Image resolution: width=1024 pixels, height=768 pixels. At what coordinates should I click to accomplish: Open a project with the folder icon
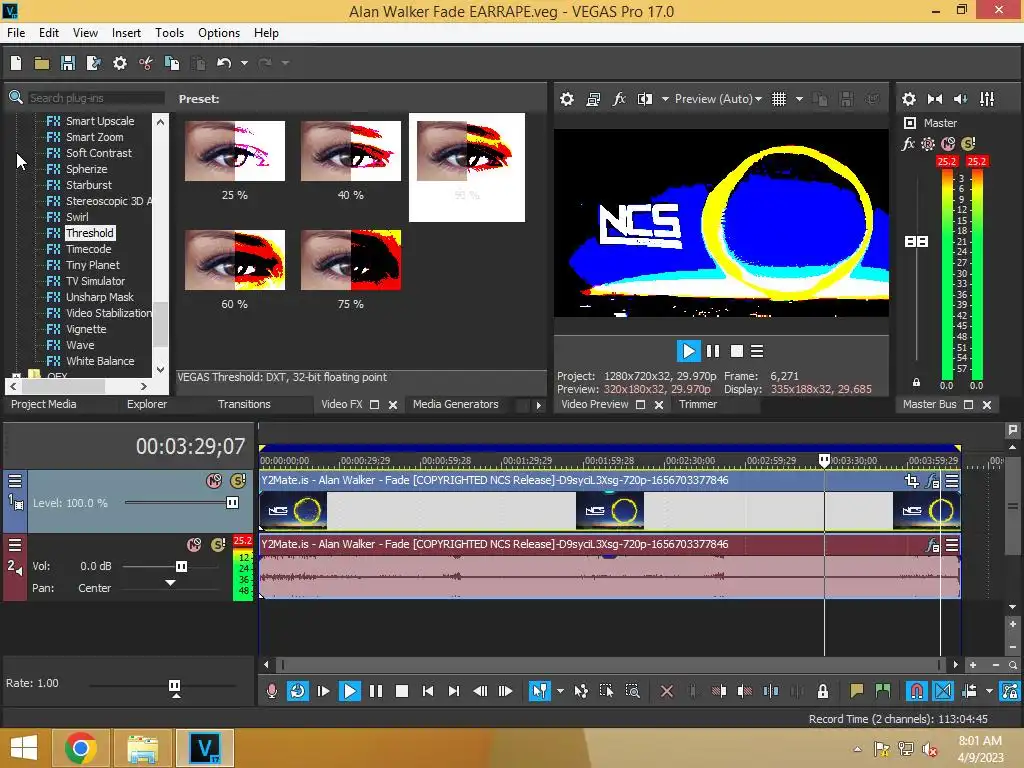click(x=42, y=63)
